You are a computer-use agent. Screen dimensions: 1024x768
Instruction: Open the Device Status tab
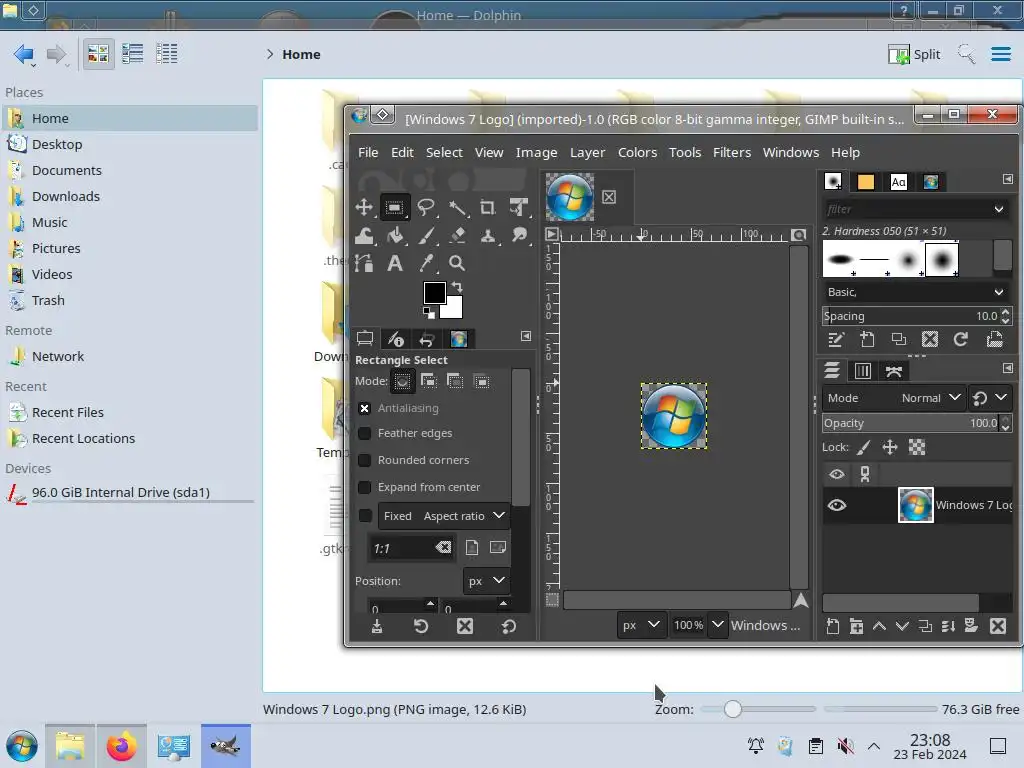(396, 339)
